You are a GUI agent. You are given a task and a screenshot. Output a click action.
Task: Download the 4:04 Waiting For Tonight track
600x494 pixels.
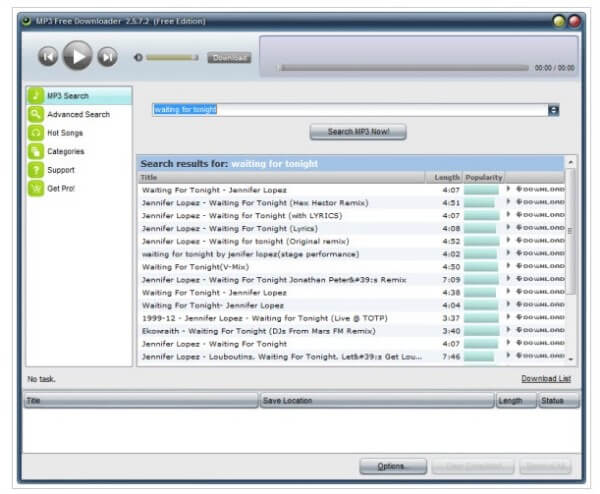(x=540, y=304)
